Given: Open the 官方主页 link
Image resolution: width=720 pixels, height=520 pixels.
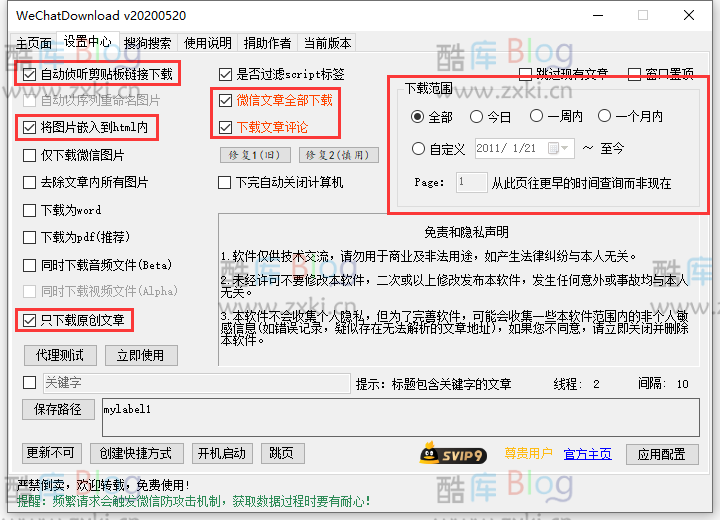Looking at the screenshot, I should coord(587,454).
